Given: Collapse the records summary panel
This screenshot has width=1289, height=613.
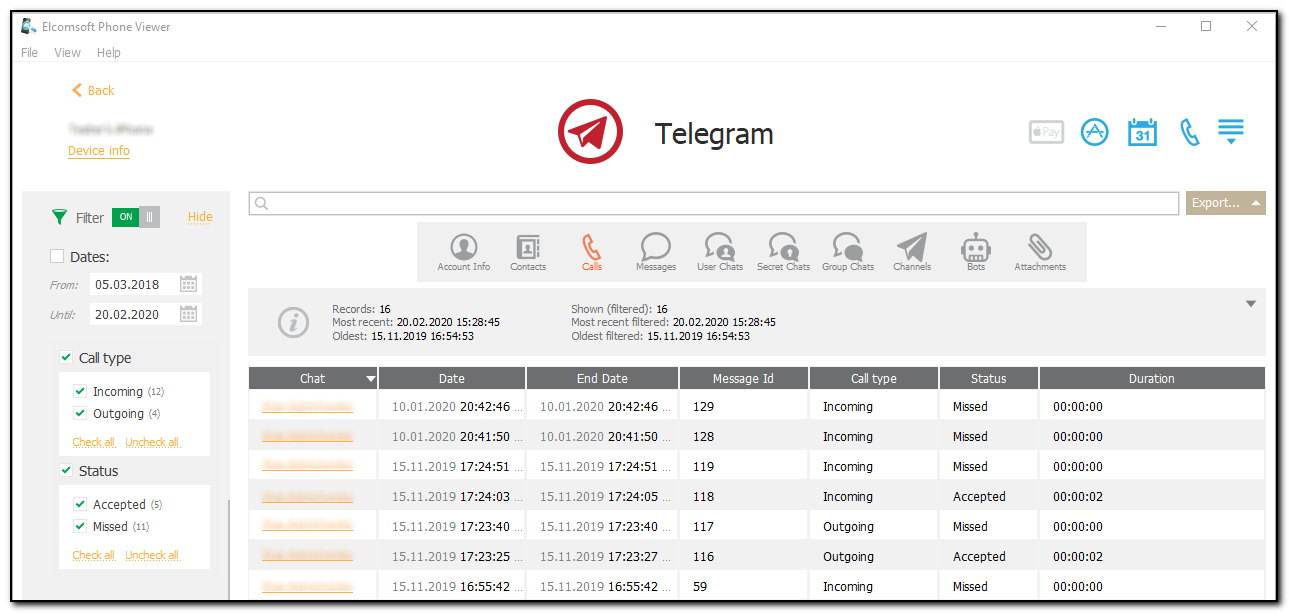Looking at the screenshot, I should (1250, 302).
